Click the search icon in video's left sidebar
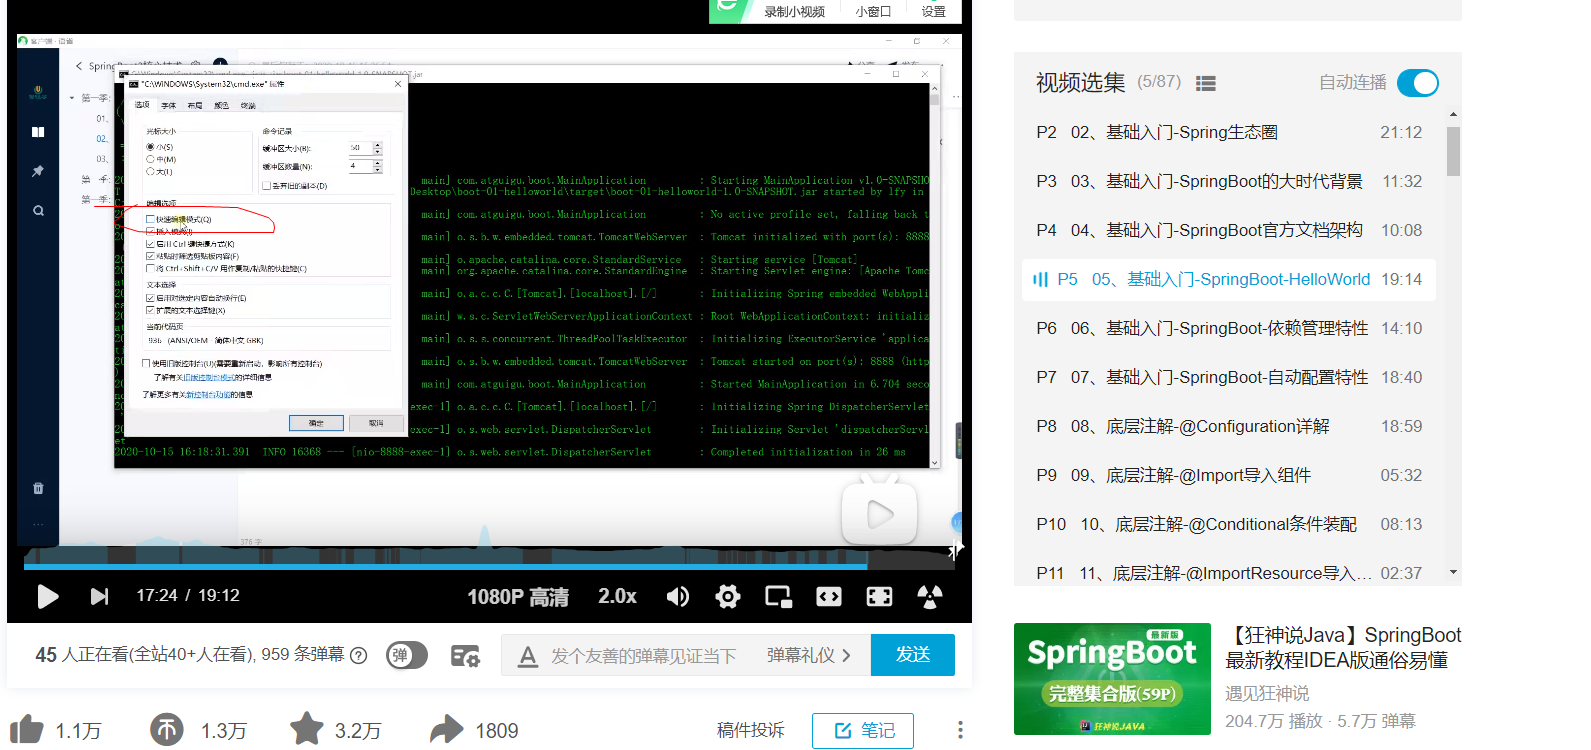The height and width of the screenshot is (750, 1591). click(x=38, y=211)
